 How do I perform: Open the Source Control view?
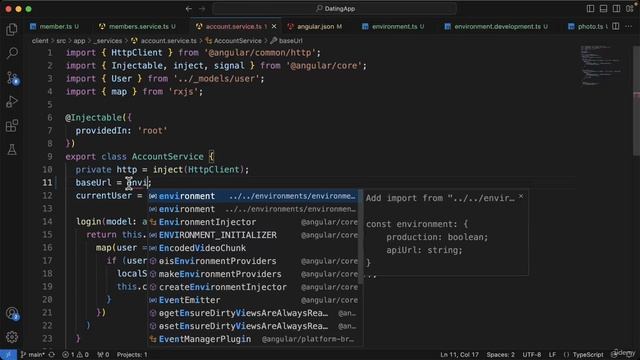(x=12, y=78)
